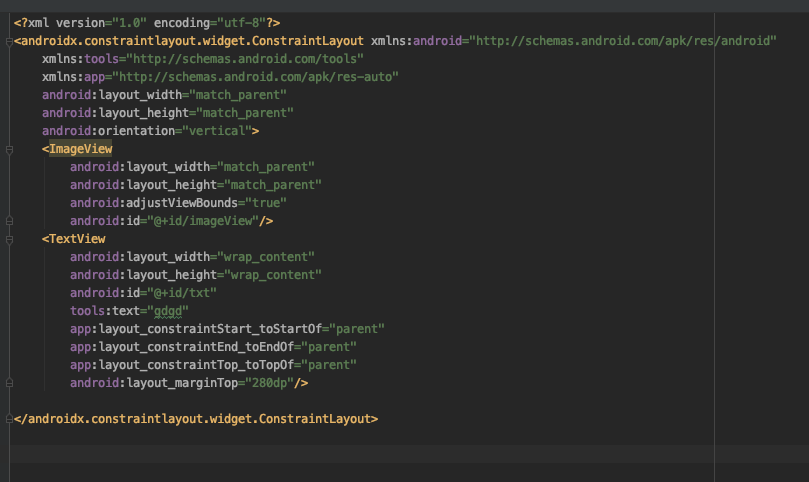Viewport: 809px width, 482px height.
Task: Click the highlighted ImageView tag name
Action: pyautogui.click(x=80, y=149)
